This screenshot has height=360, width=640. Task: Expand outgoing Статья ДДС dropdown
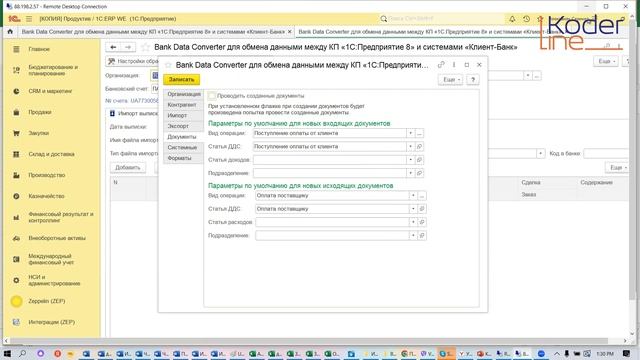[x=413, y=209]
